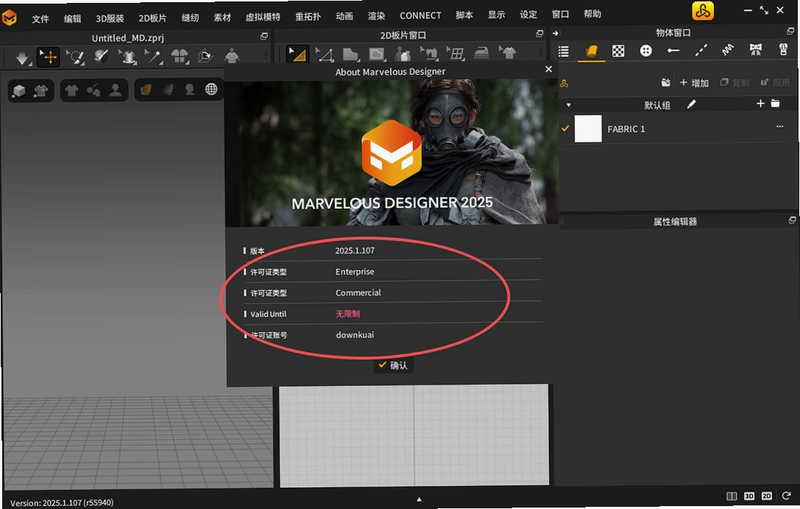
Task: Open the Topstitch dashed-line tab
Action: point(701,50)
